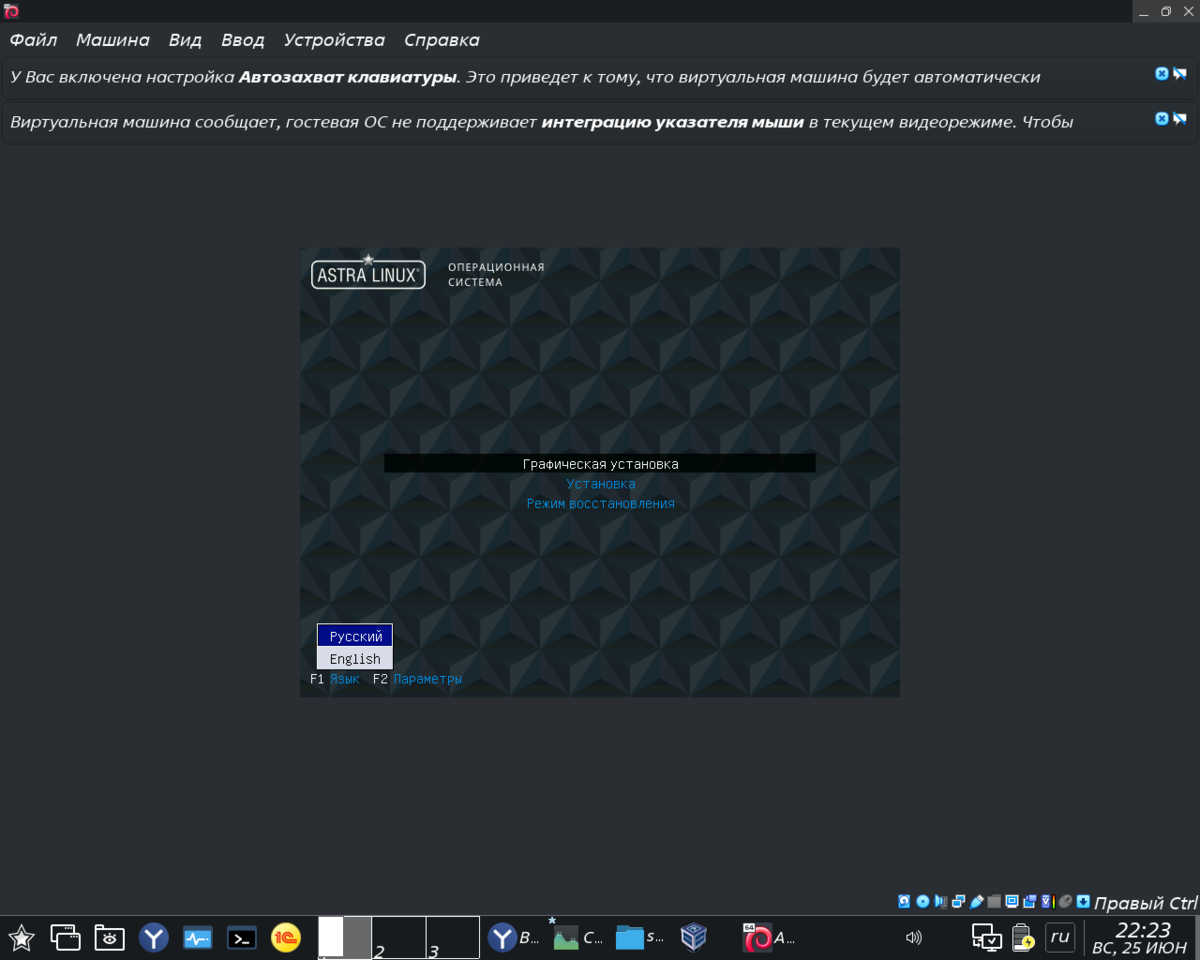Dismiss the mouse pointer integration notification

[x=1162, y=118]
